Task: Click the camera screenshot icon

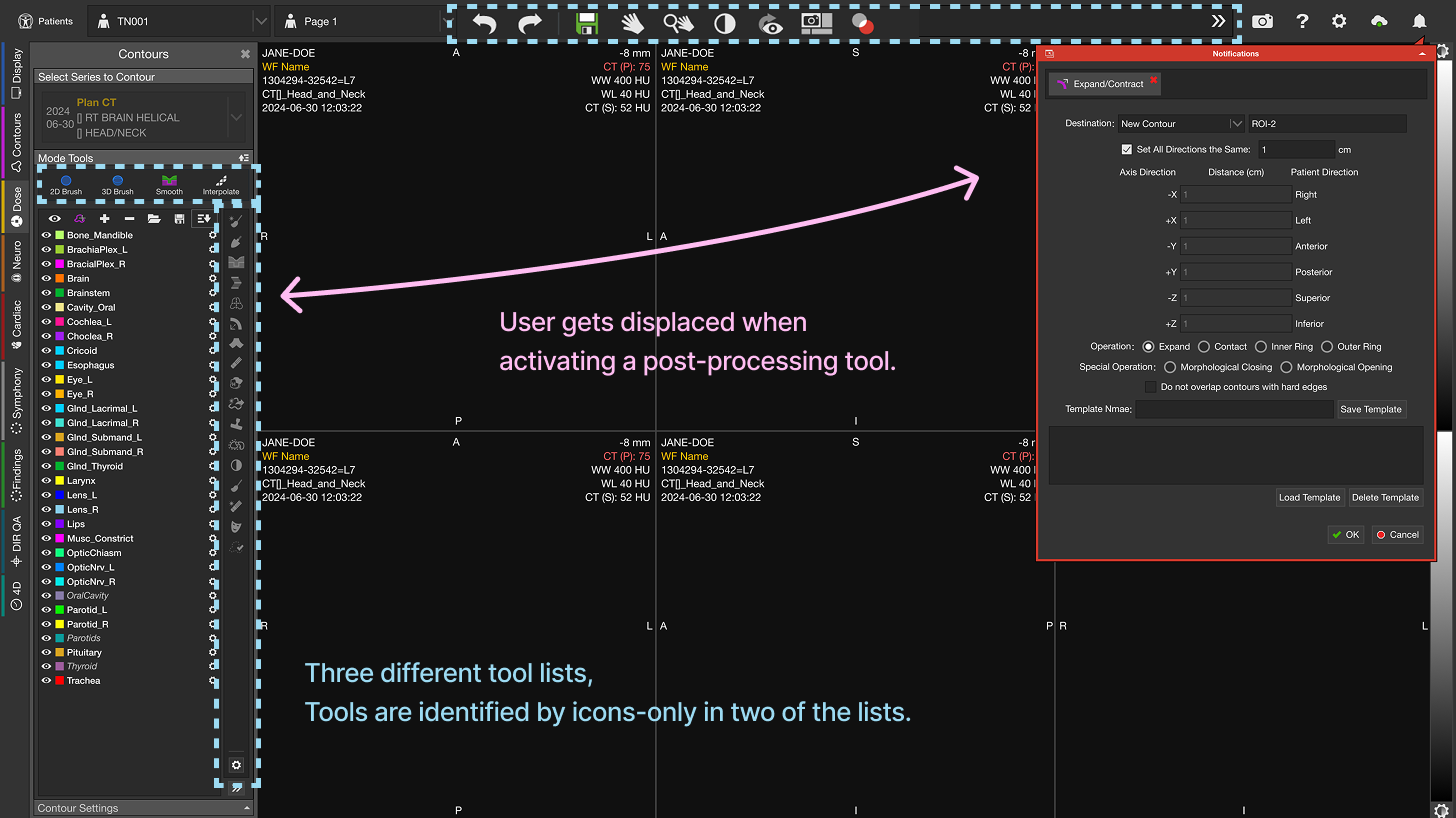Action: tap(1263, 21)
